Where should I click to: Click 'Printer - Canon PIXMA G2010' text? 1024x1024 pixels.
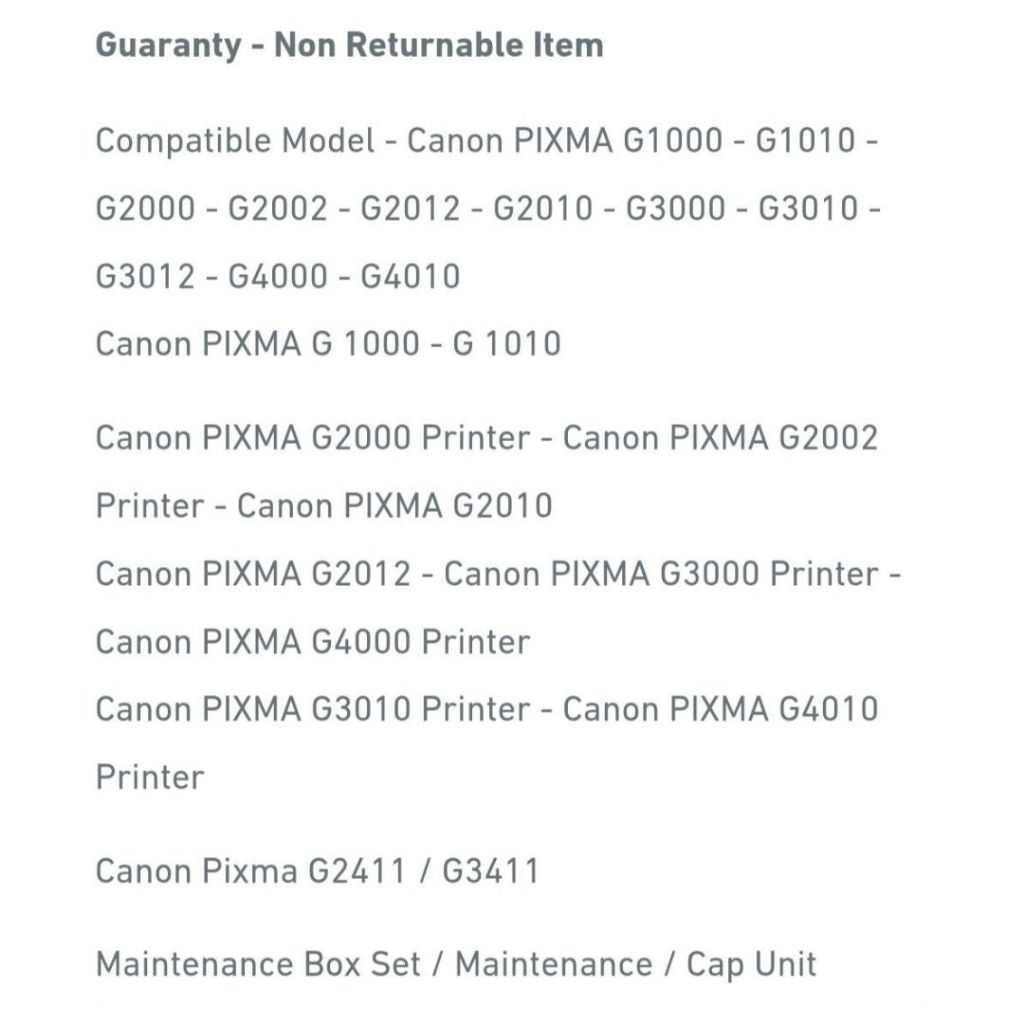coord(324,505)
